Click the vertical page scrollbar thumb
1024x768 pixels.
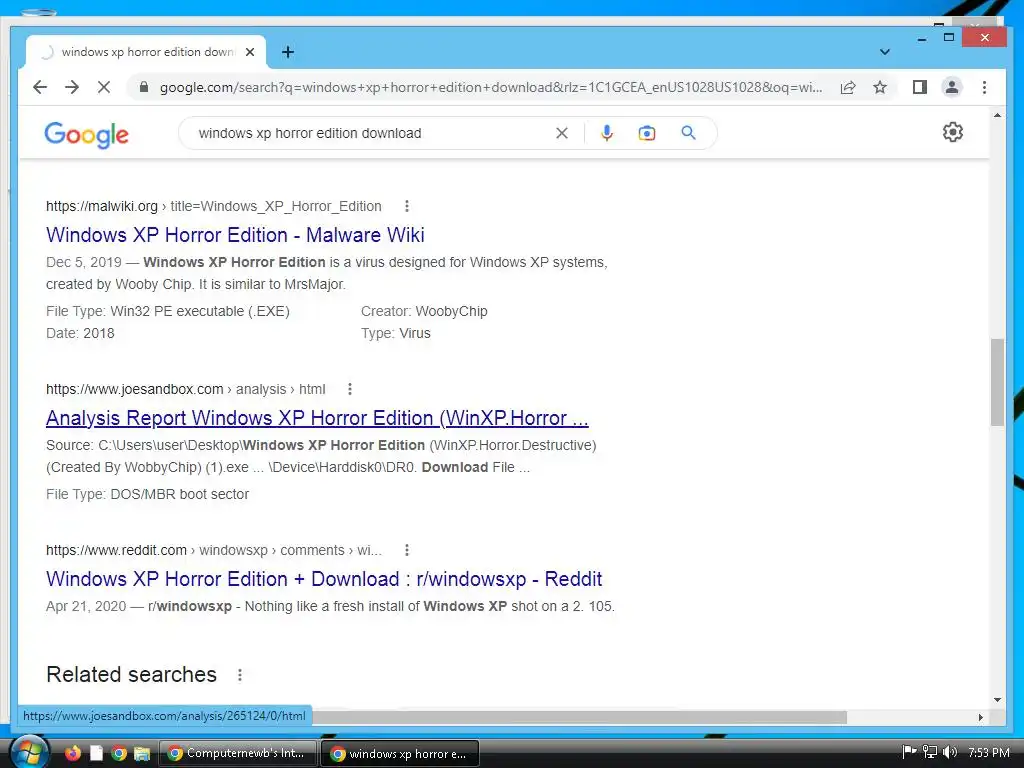(997, 382)
